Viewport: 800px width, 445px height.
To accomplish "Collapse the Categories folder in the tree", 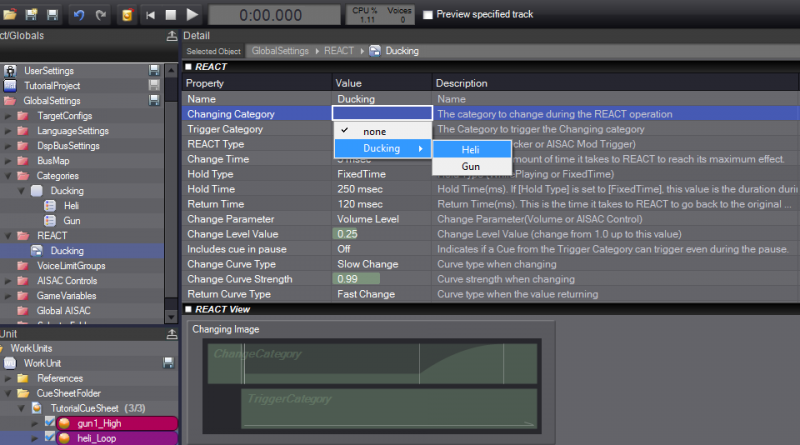I will [x=9, y=176].
